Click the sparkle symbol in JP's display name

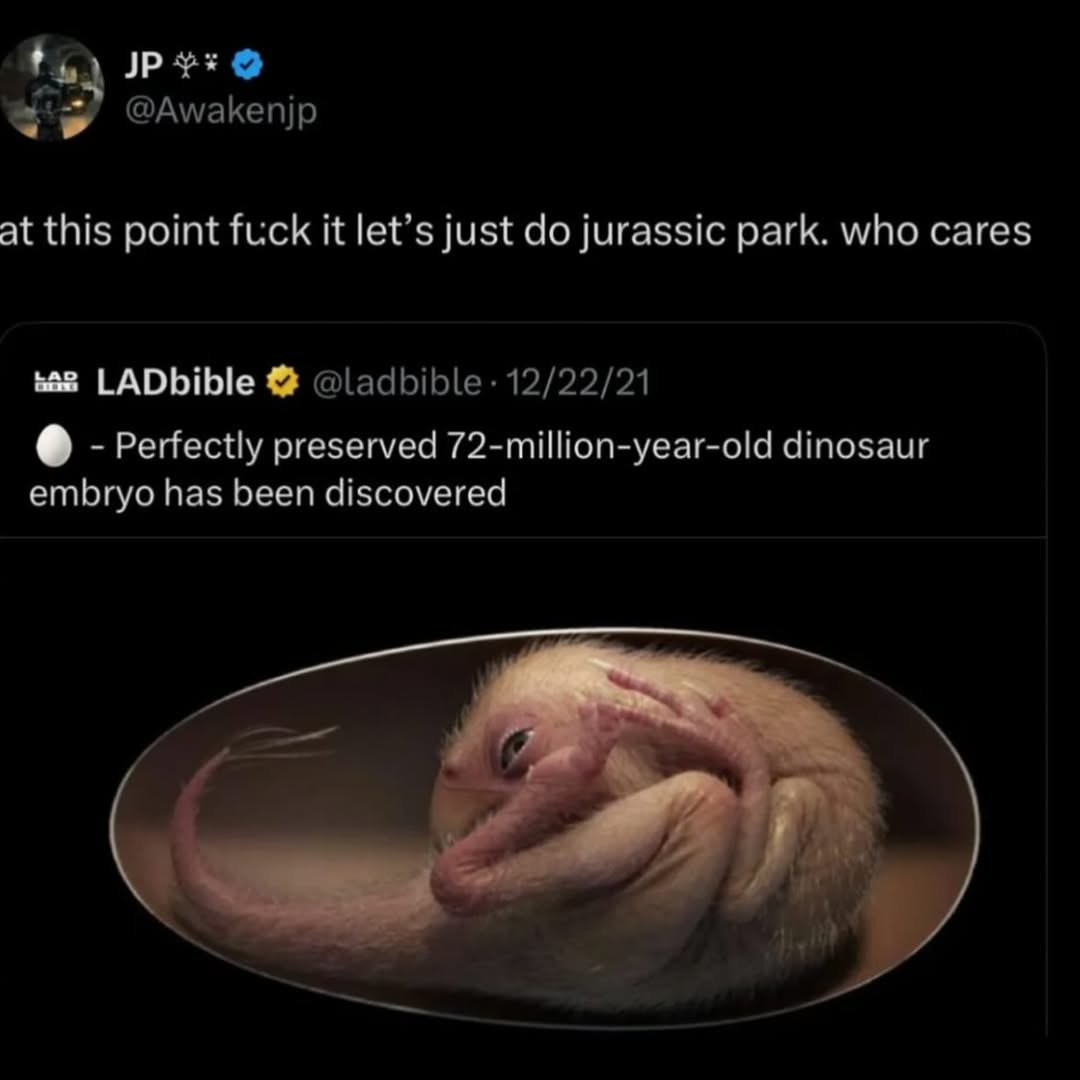pos(210,61)
